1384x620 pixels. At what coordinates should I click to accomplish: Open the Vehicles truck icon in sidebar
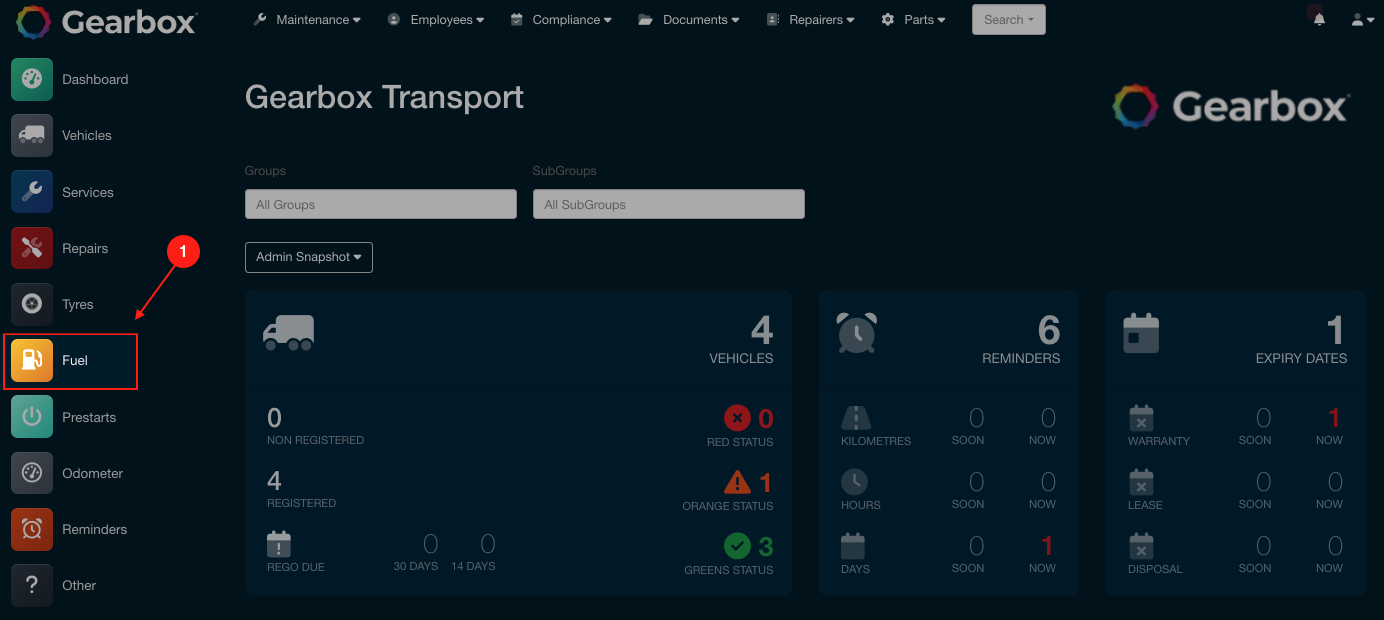click(31, 135)
